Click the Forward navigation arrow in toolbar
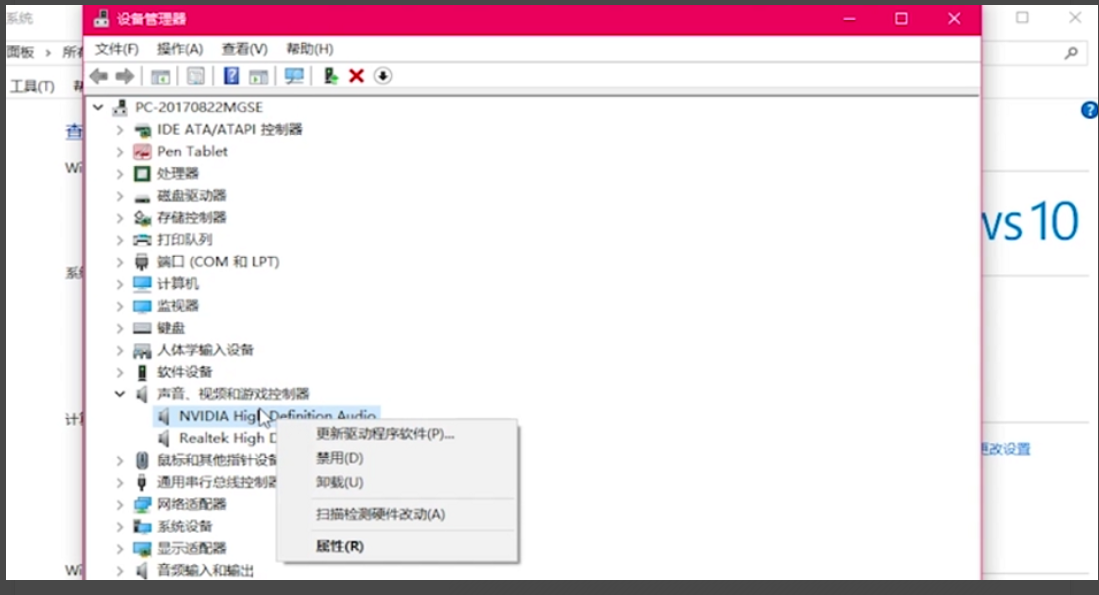Image resolution: width=1099 pixels, height=595 pixels. (125, 76)
